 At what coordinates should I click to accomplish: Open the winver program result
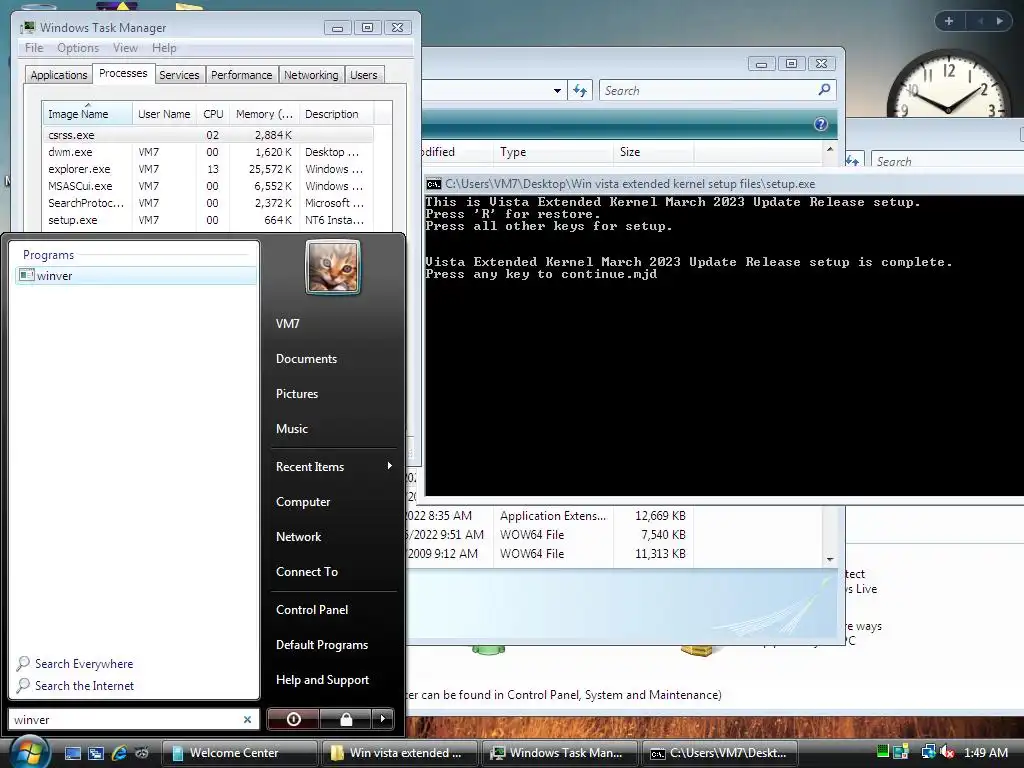pyautogui.click(x=136, y=276)
